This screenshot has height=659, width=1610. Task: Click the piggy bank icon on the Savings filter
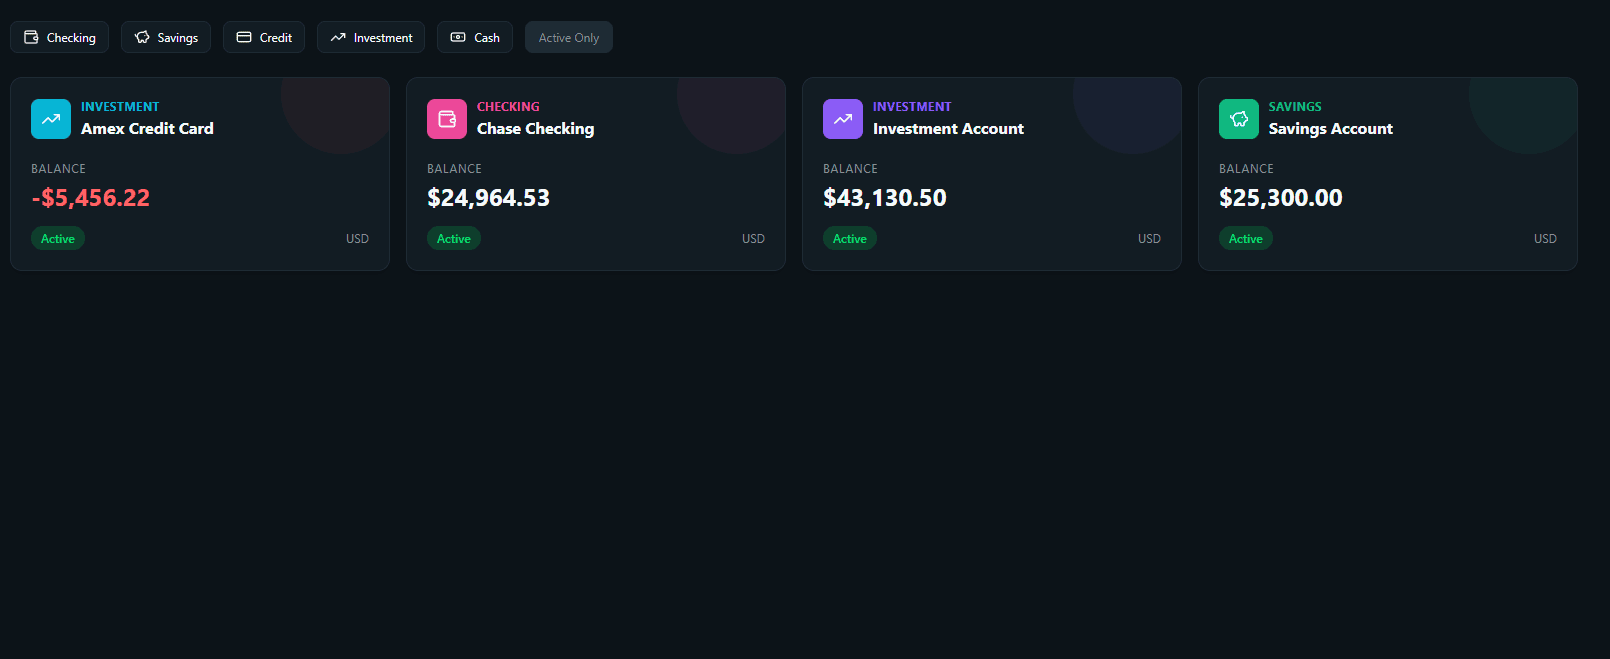point(142,37)
